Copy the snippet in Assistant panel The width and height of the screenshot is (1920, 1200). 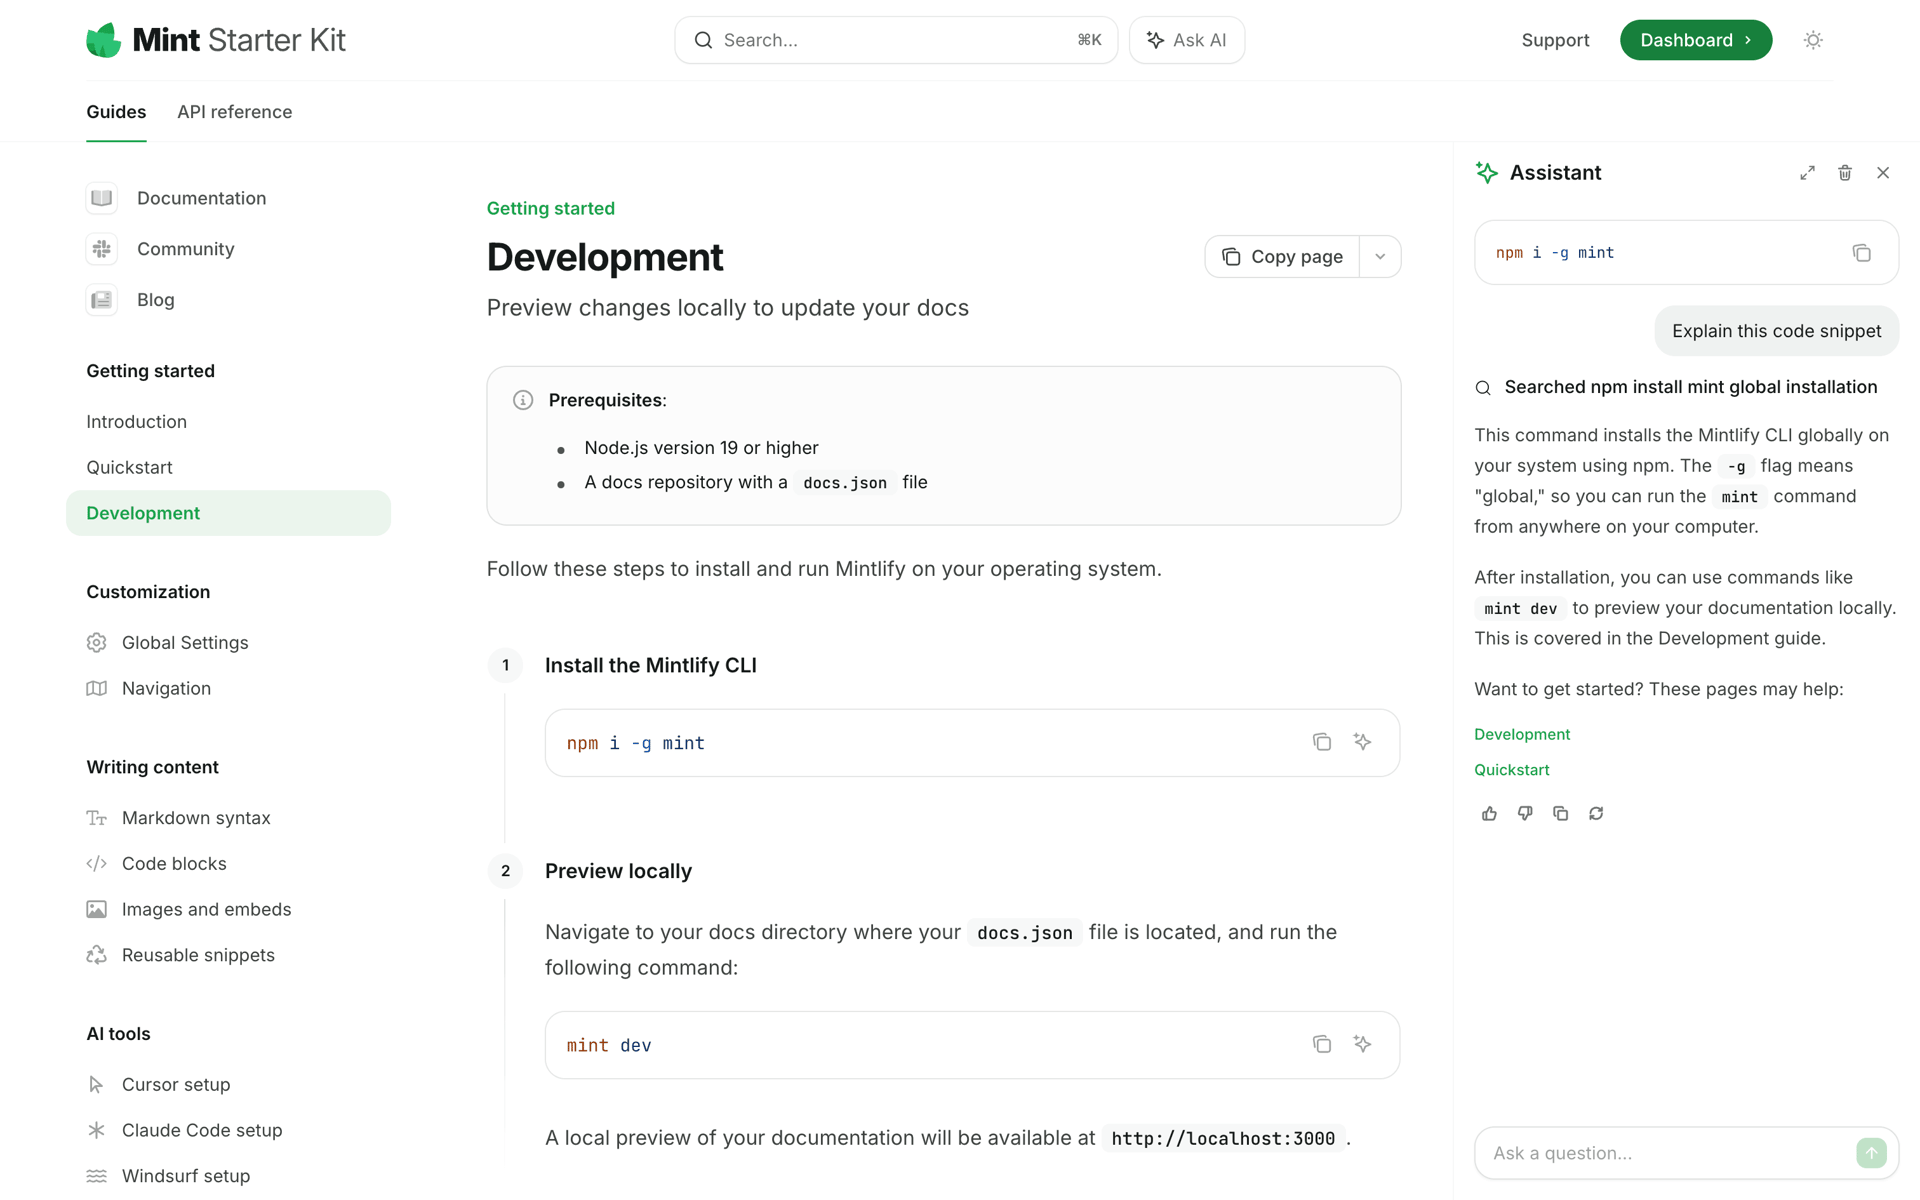click(1861, 253)
